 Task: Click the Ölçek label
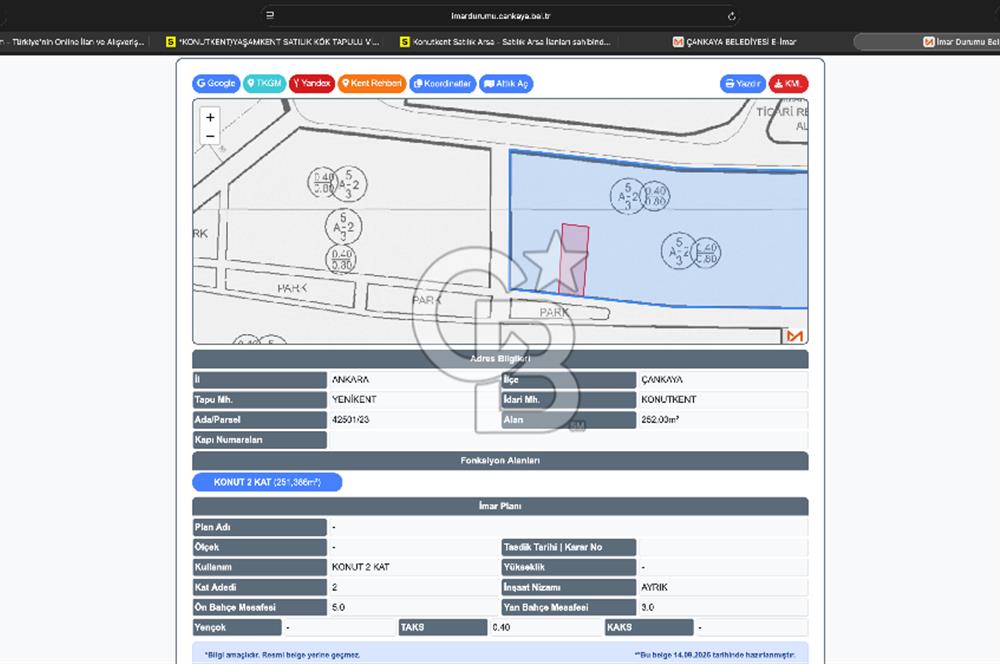[x=260, y=547]
